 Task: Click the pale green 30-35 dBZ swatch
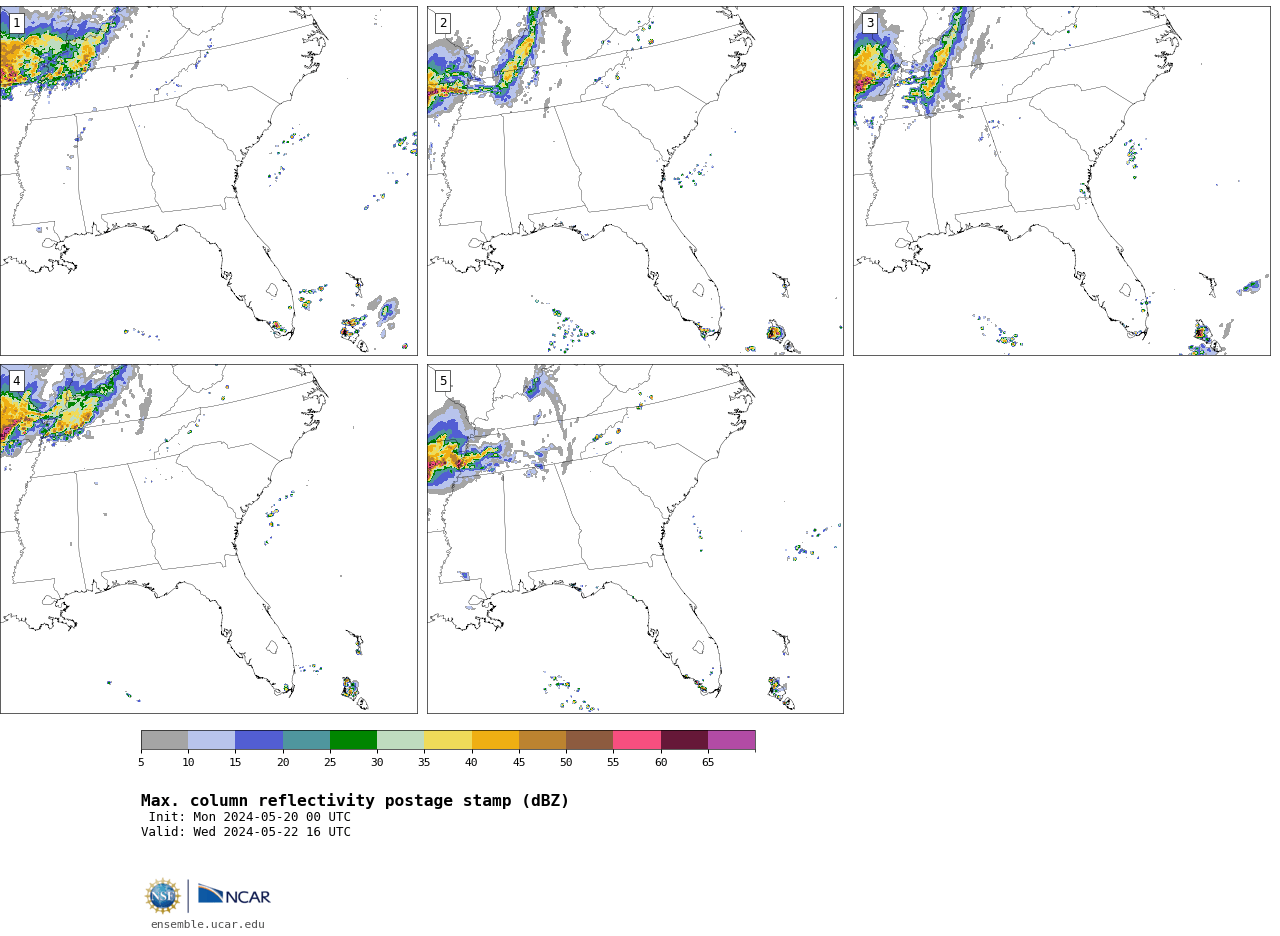coord(401,740)
